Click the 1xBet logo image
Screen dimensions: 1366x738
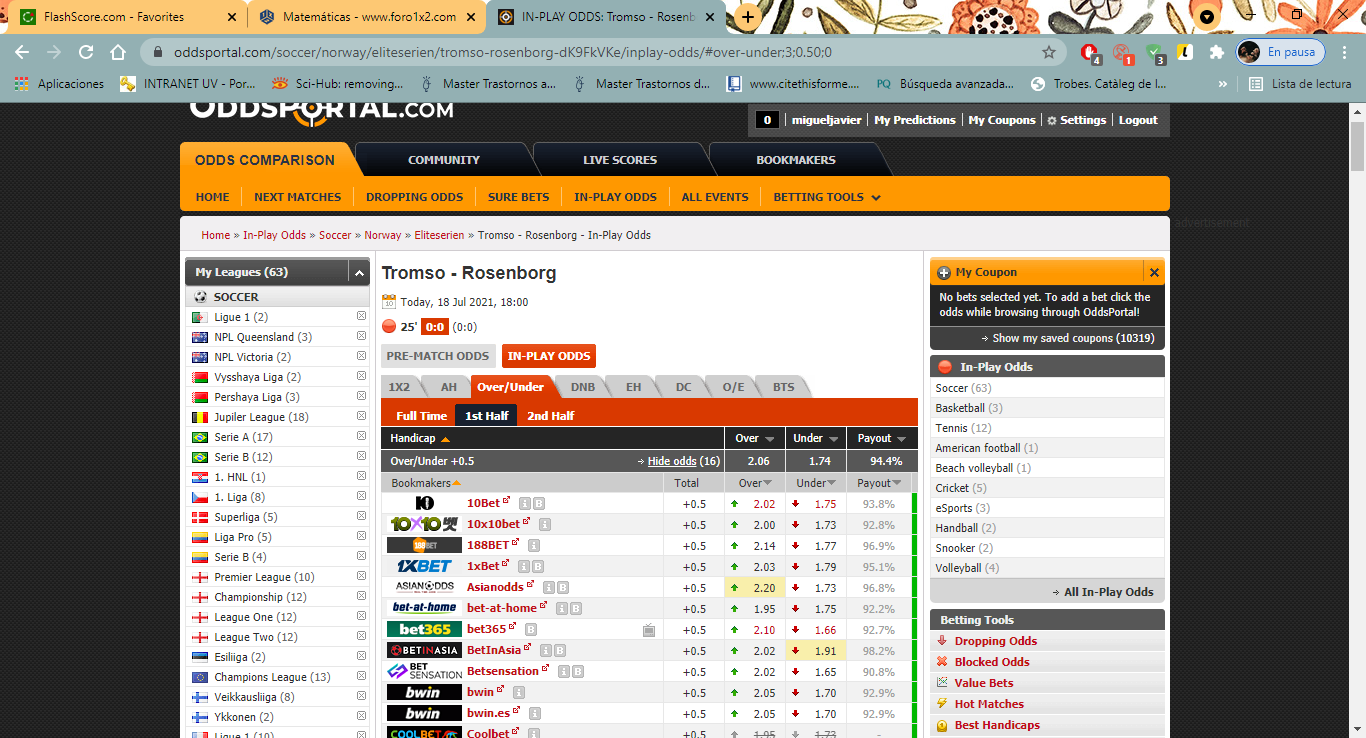point(424,566)
